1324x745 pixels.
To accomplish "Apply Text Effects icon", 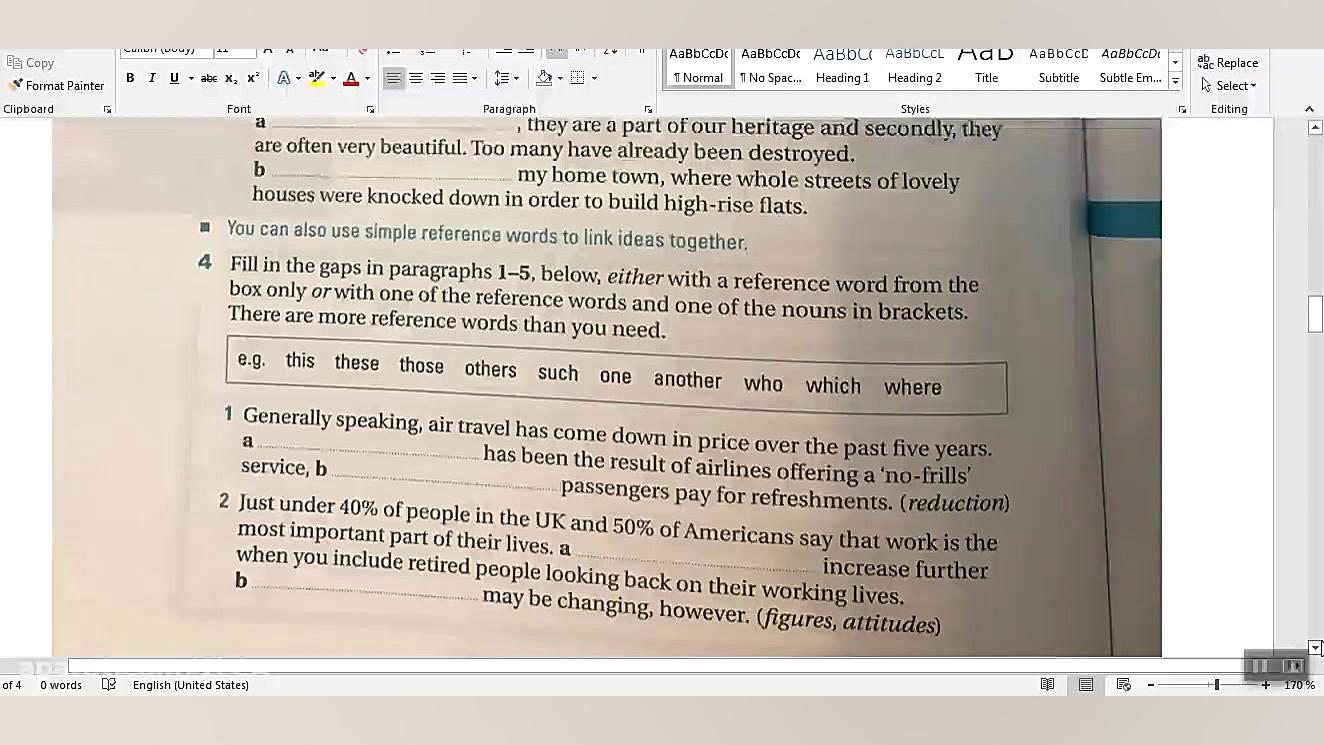I will pos(284,78).
